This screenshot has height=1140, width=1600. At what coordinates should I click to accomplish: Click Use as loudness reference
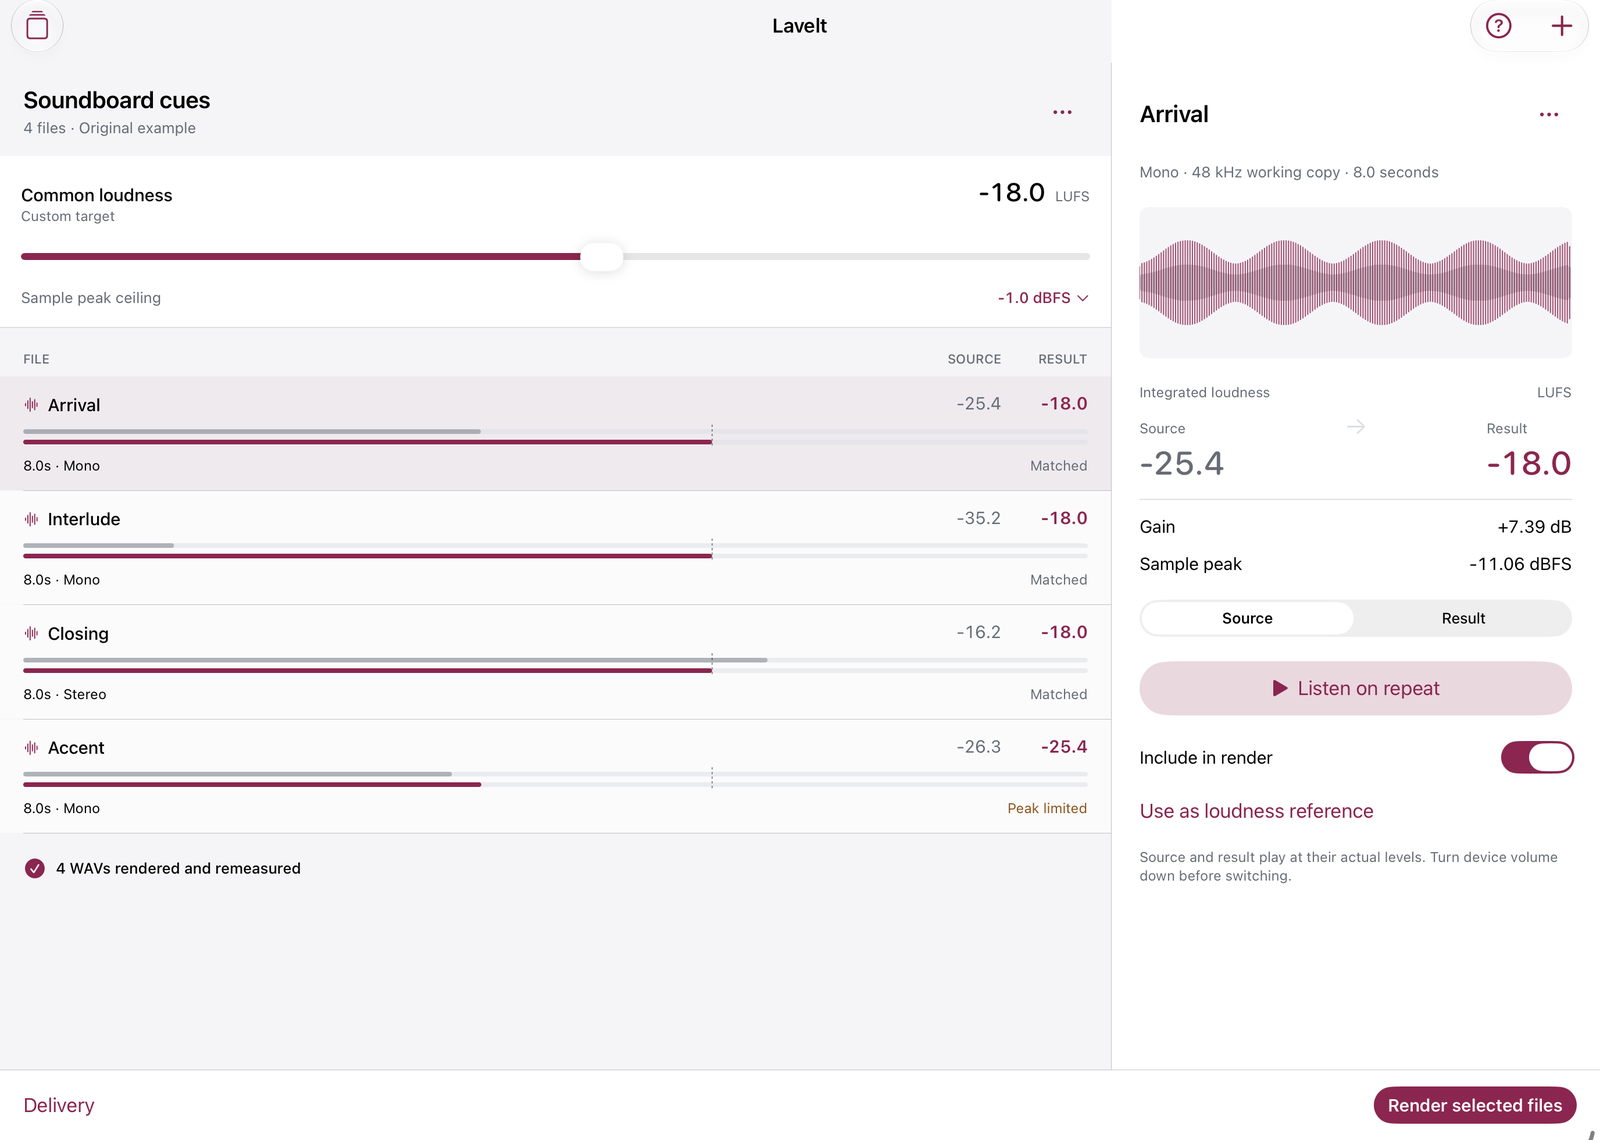[x=1256, y=811]
